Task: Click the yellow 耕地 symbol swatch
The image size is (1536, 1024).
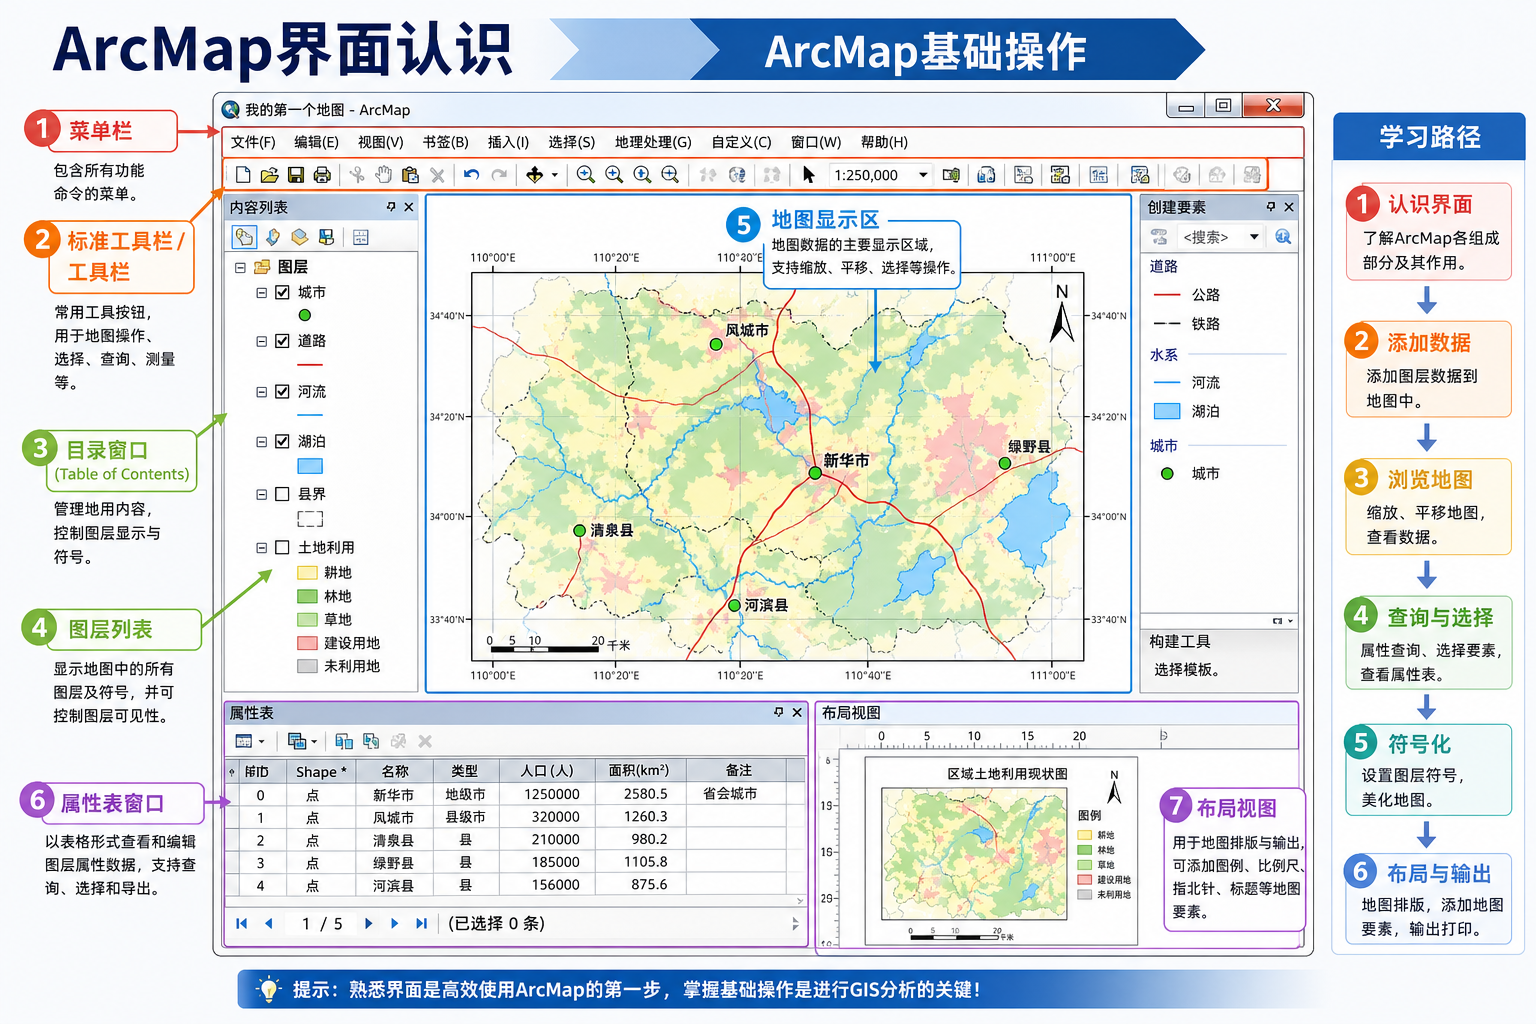Action: tap(307, 573)
